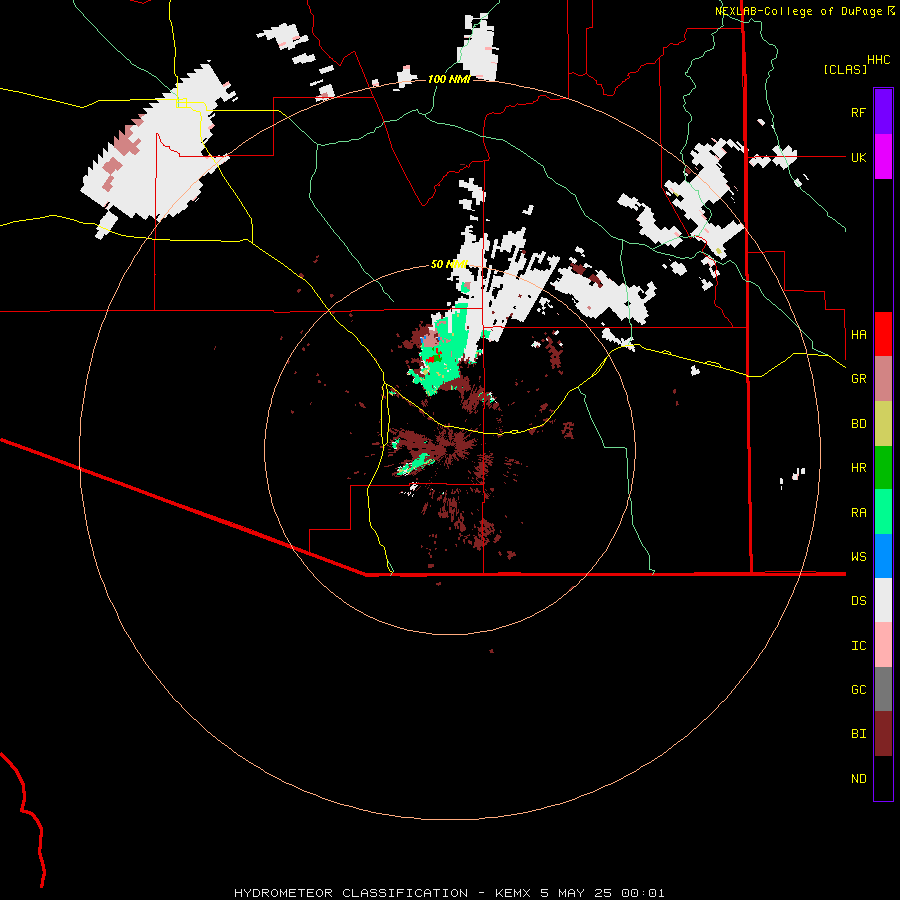
Task: Click the IC legend label
Action: pos(858,646)
